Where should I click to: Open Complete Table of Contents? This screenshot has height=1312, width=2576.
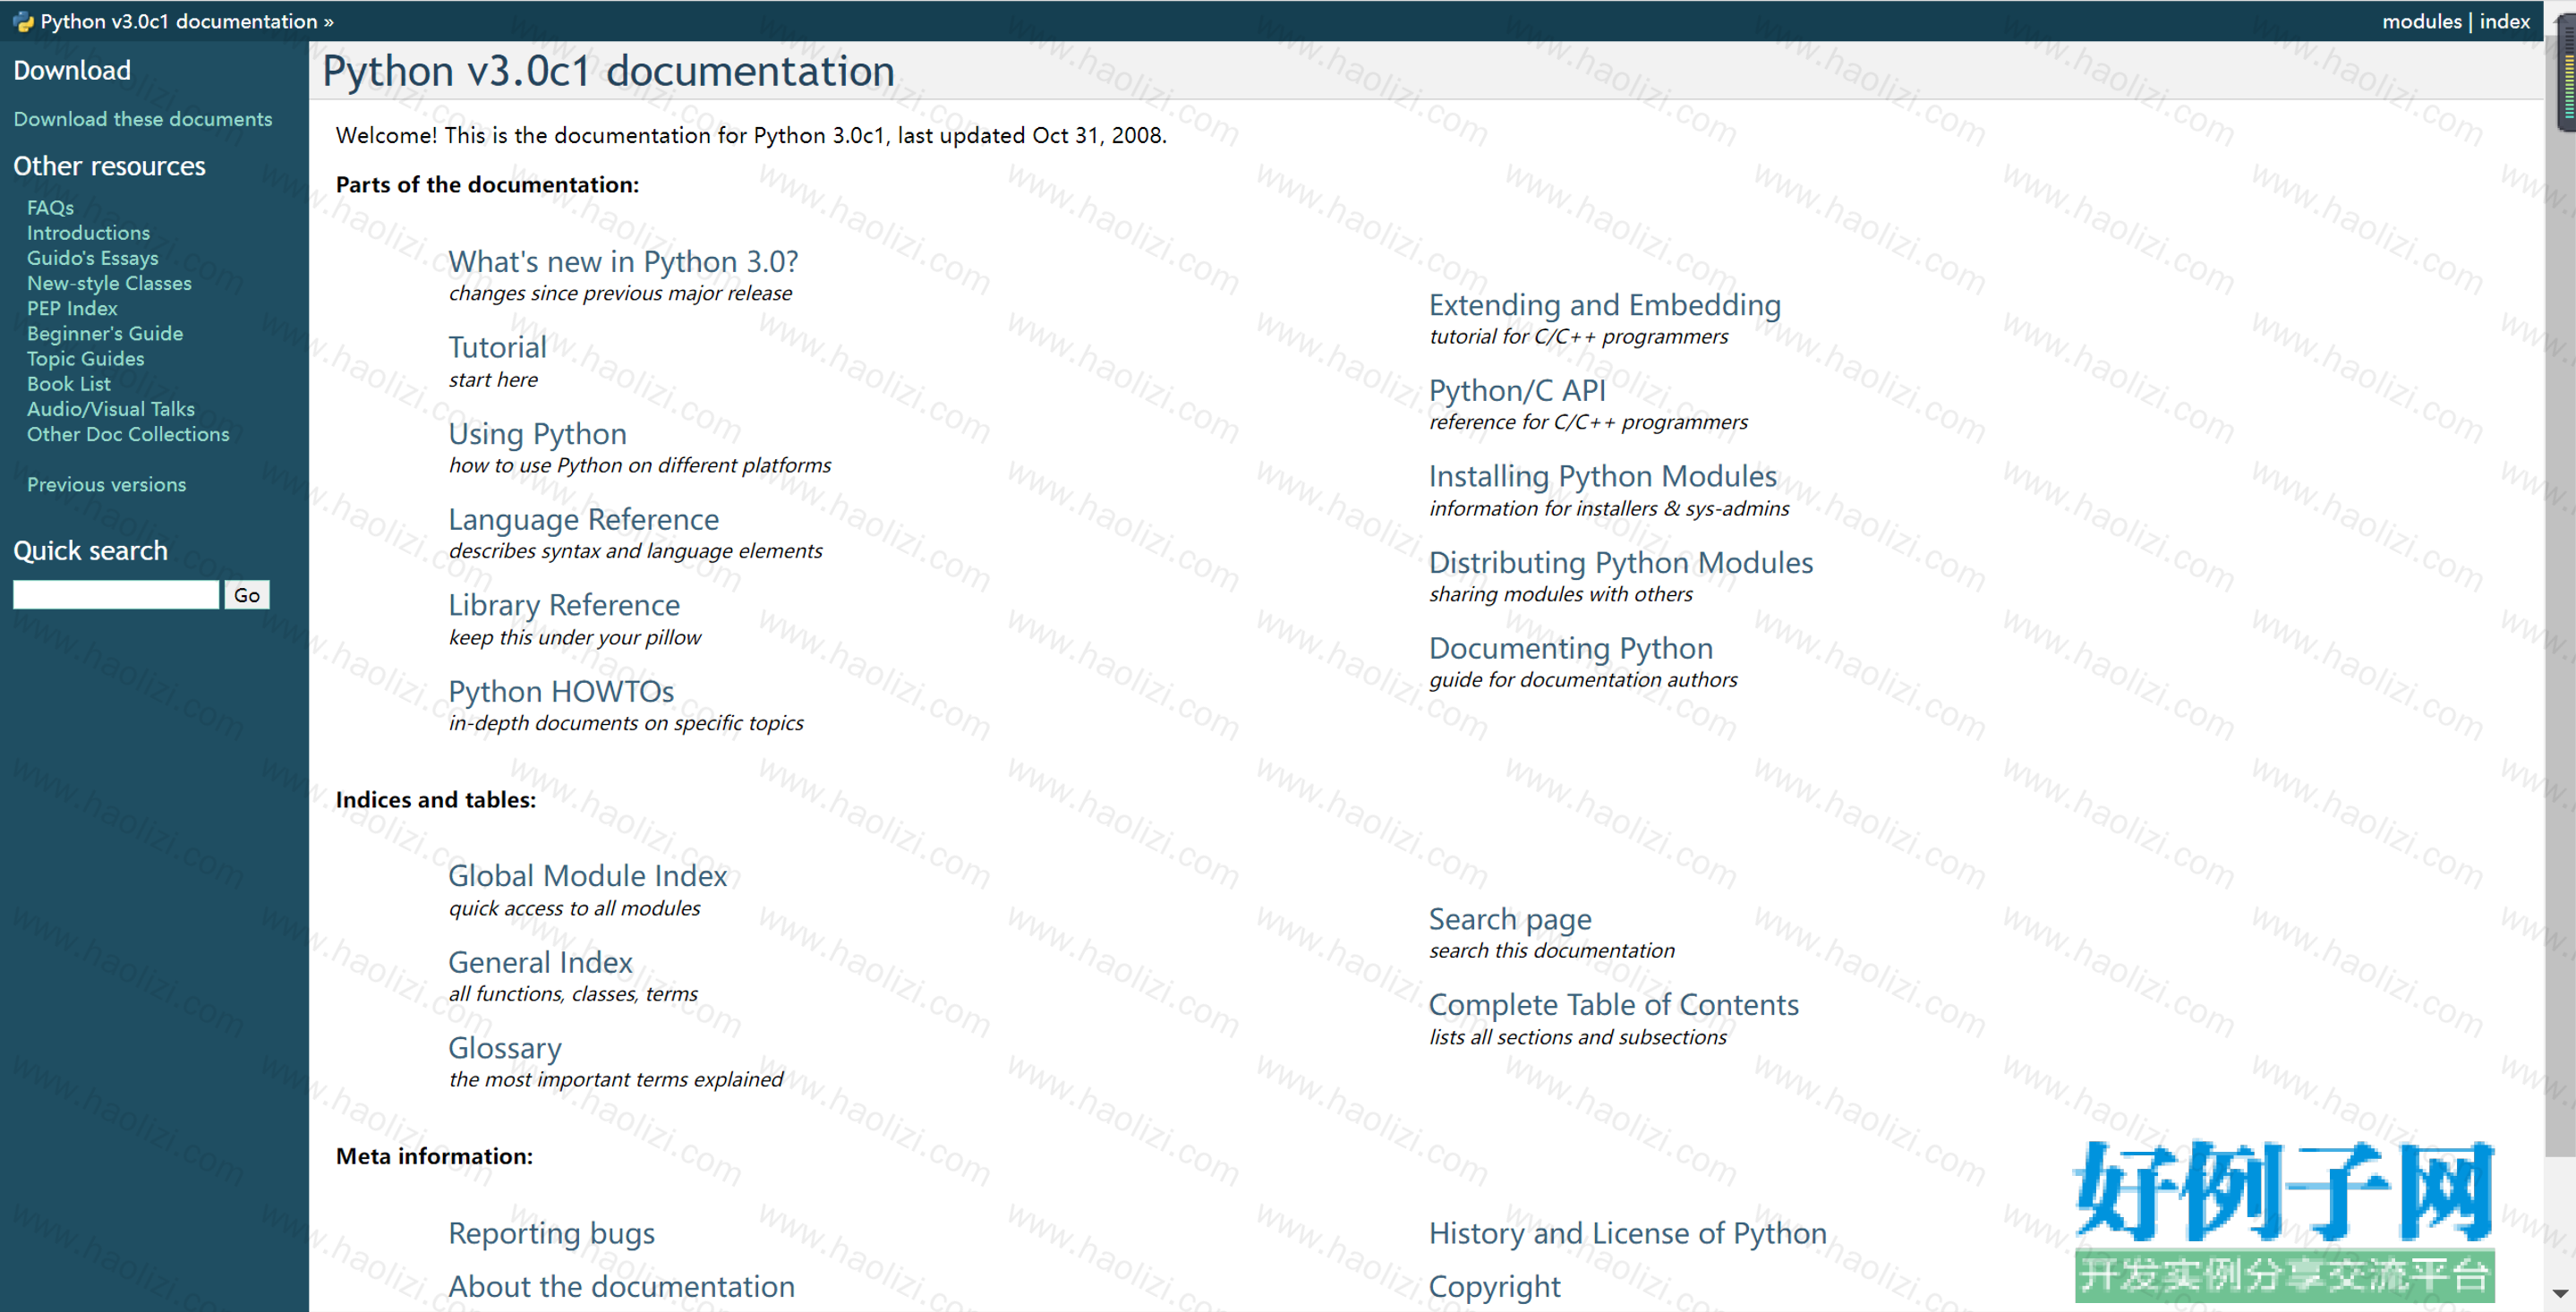1614,1004
